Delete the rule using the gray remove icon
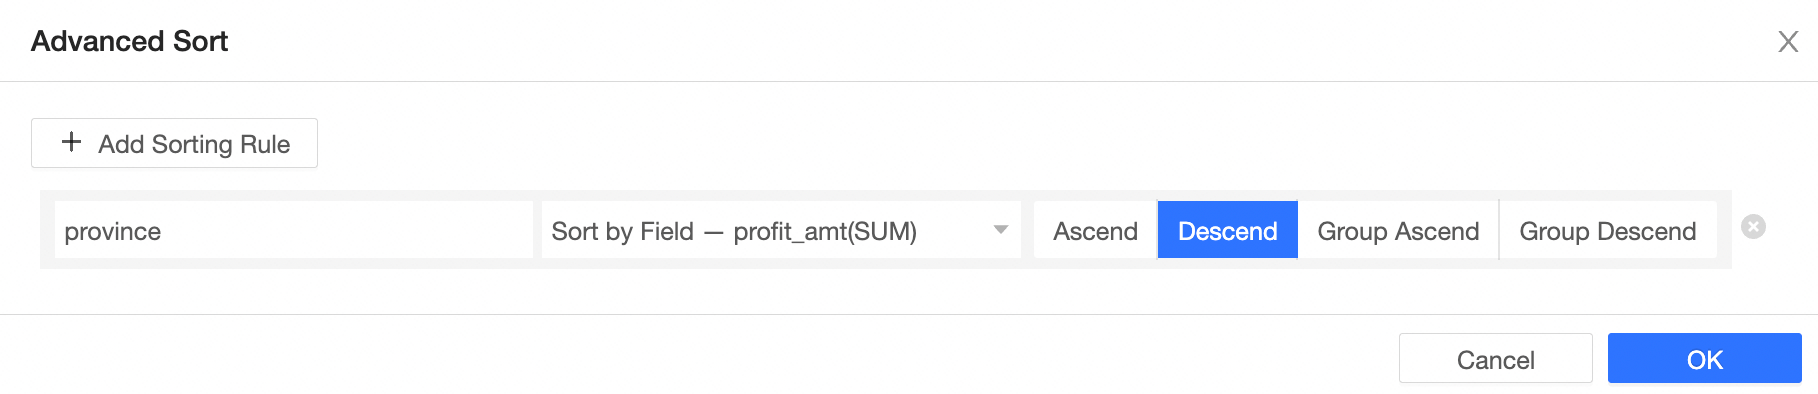Screen dimensions: 1818x394 (1753, 227)
